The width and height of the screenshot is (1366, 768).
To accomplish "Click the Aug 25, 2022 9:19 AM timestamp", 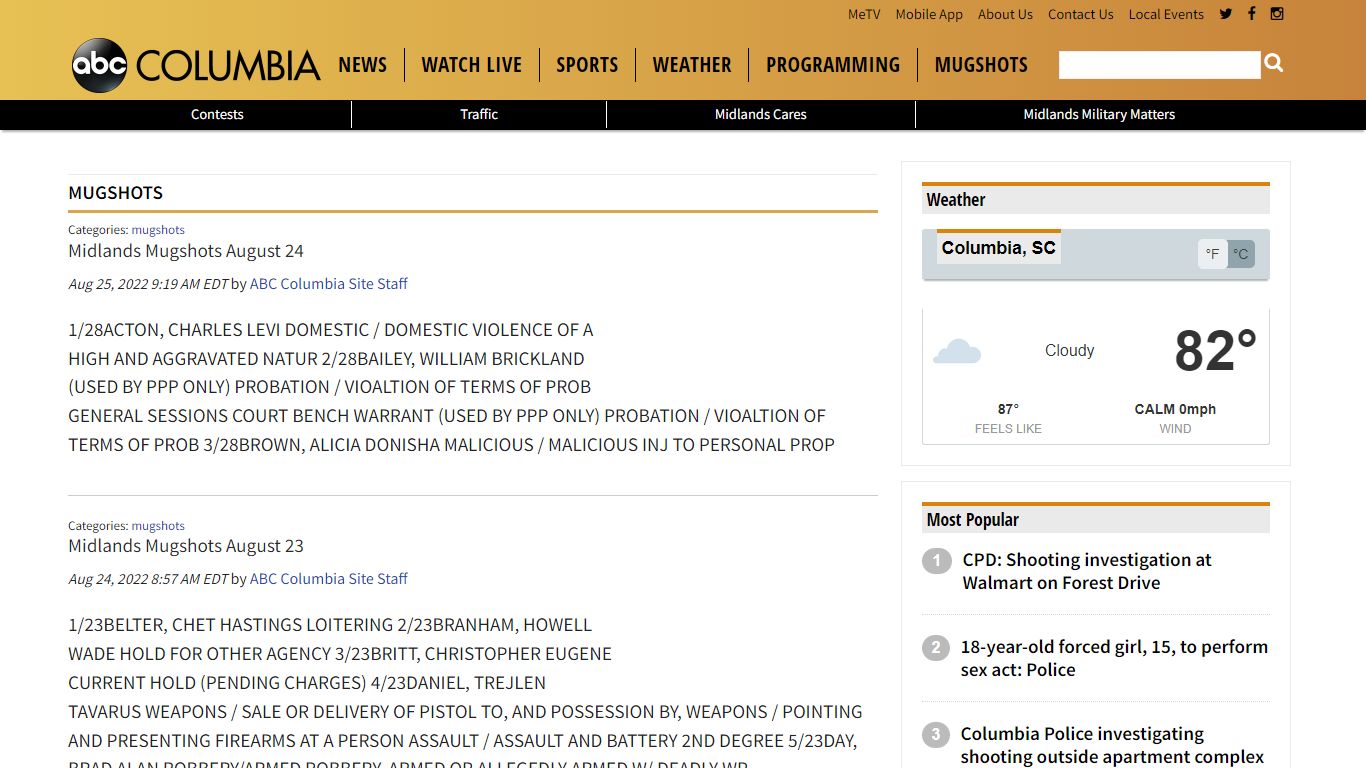I will 148,283.
